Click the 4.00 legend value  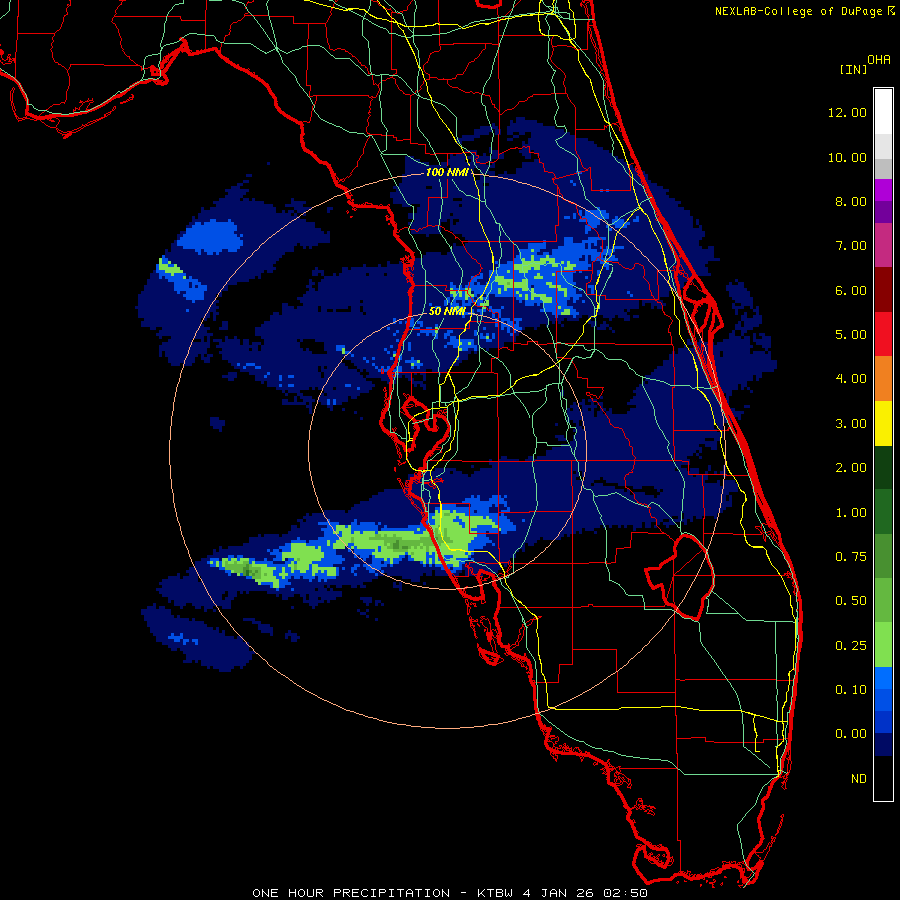[851, 379]
